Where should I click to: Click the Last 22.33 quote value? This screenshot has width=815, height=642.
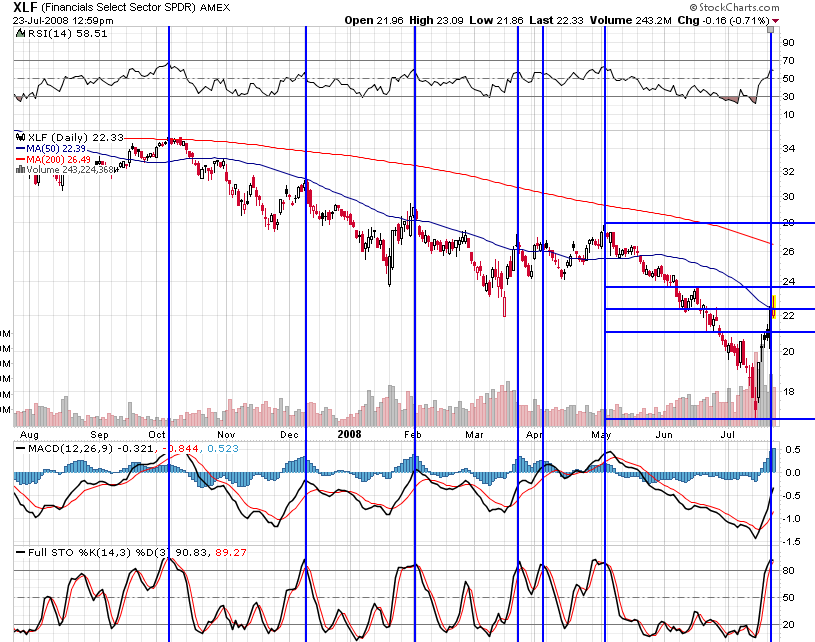click(556, 20)
